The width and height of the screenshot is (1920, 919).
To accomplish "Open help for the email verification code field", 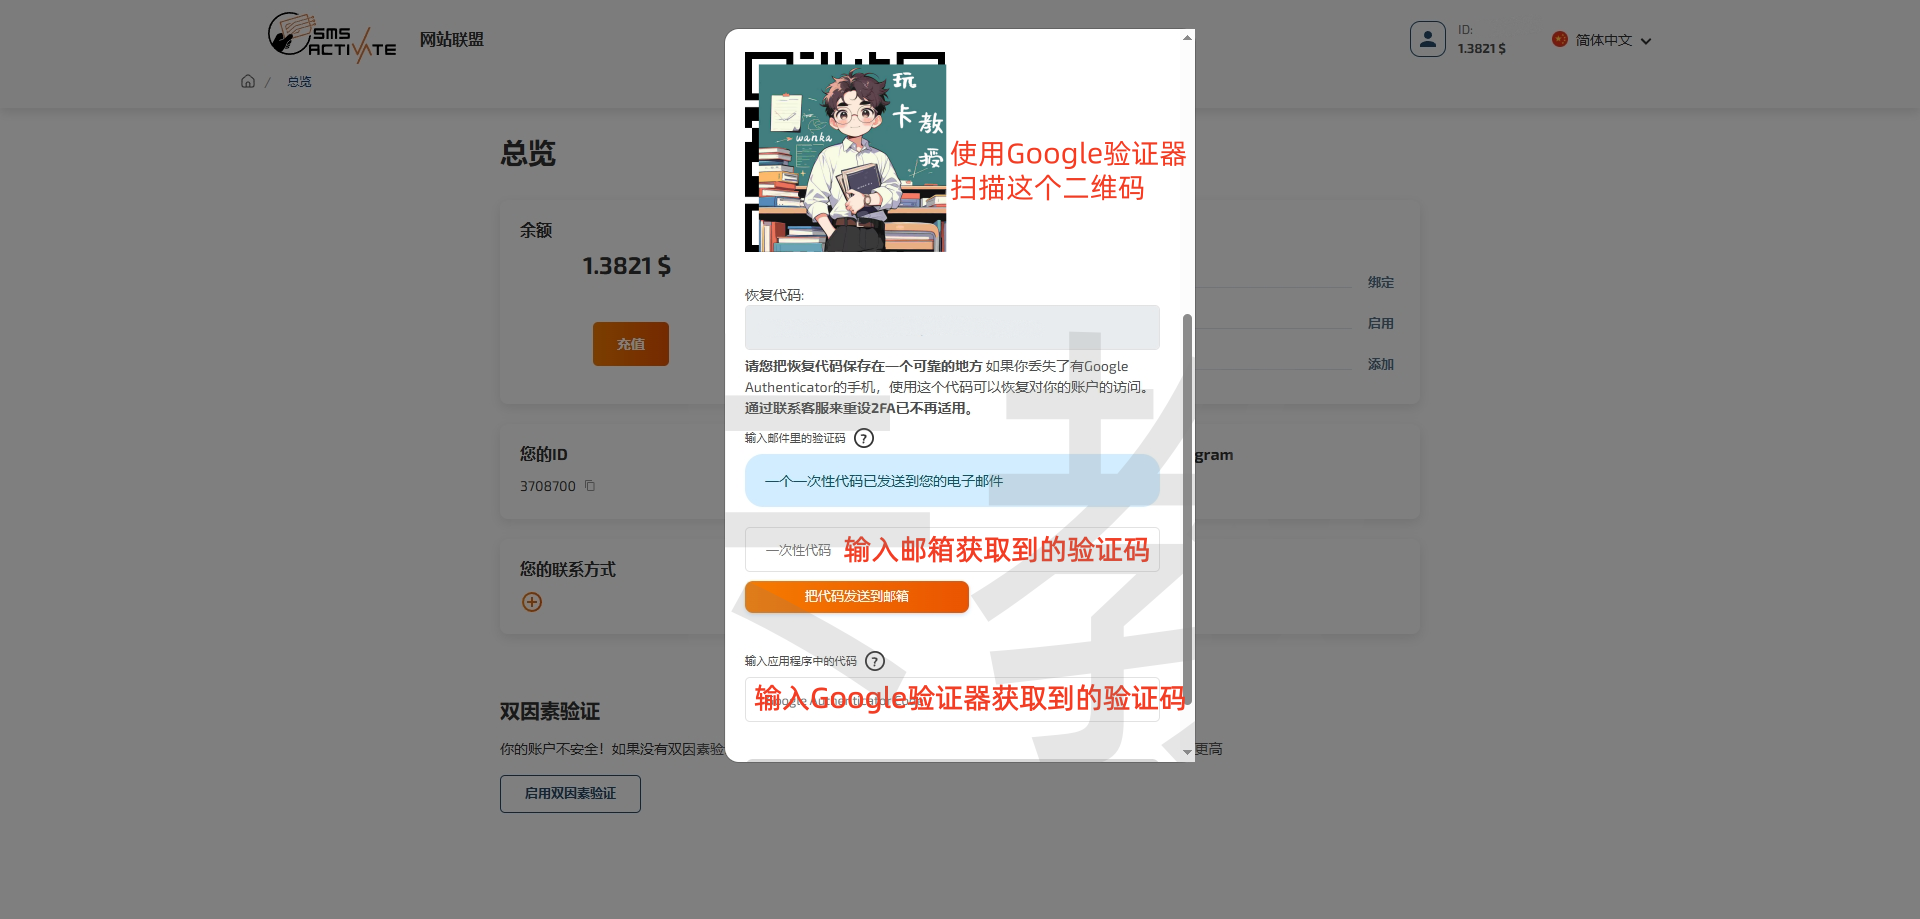I will tap(863, 438).
